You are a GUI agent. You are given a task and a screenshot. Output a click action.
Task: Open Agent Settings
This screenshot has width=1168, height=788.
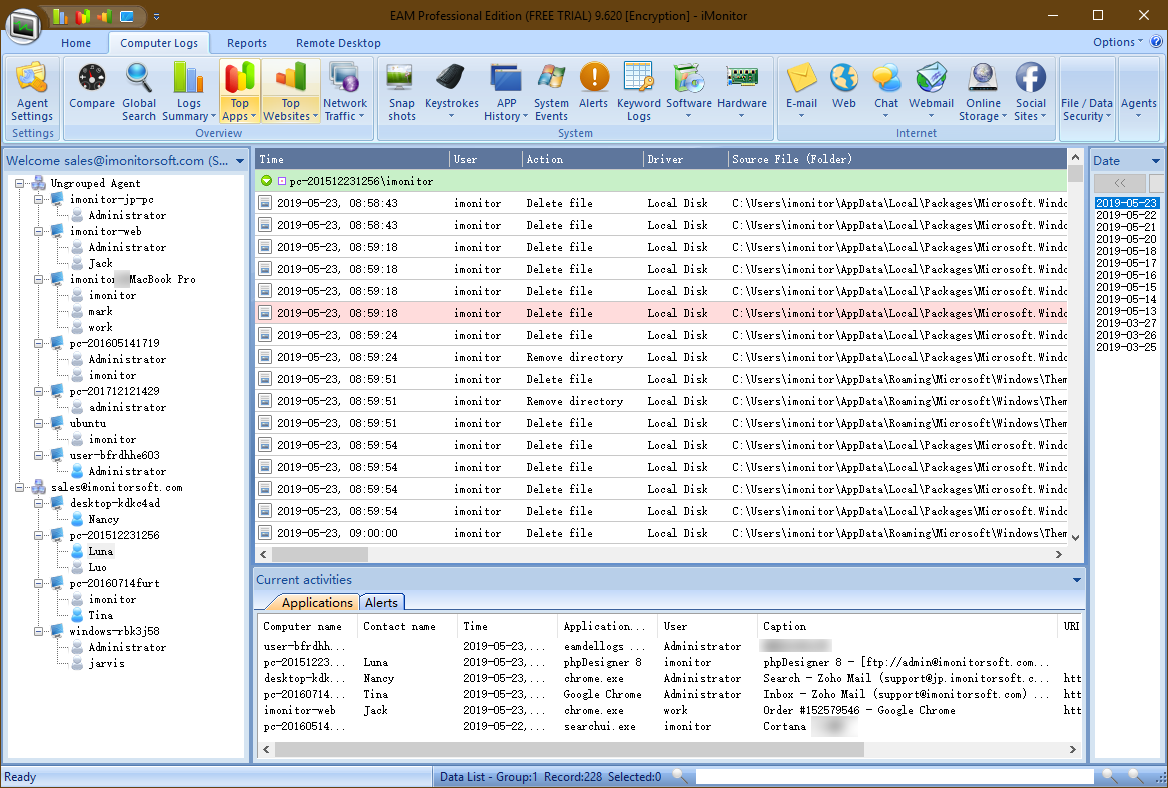(32, 92)
